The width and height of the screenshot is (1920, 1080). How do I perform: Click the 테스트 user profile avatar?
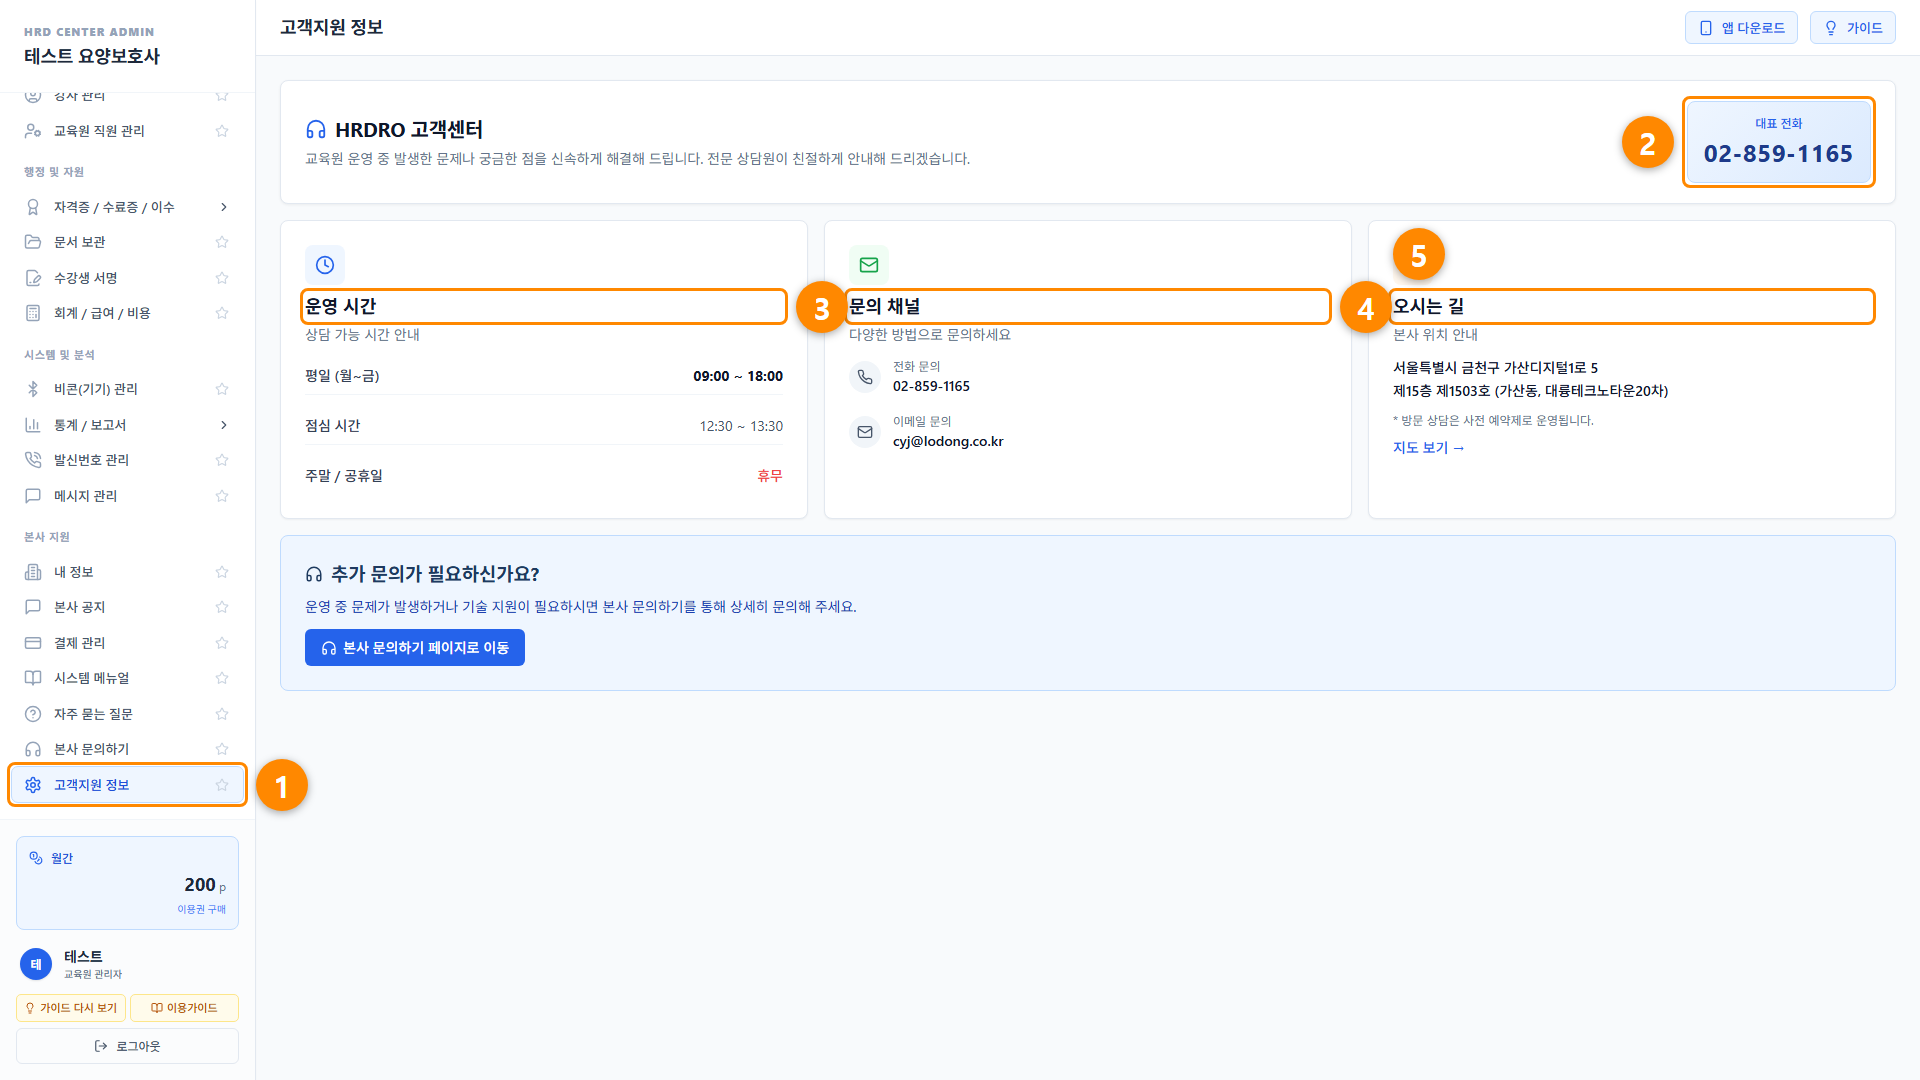pos(36,964)
